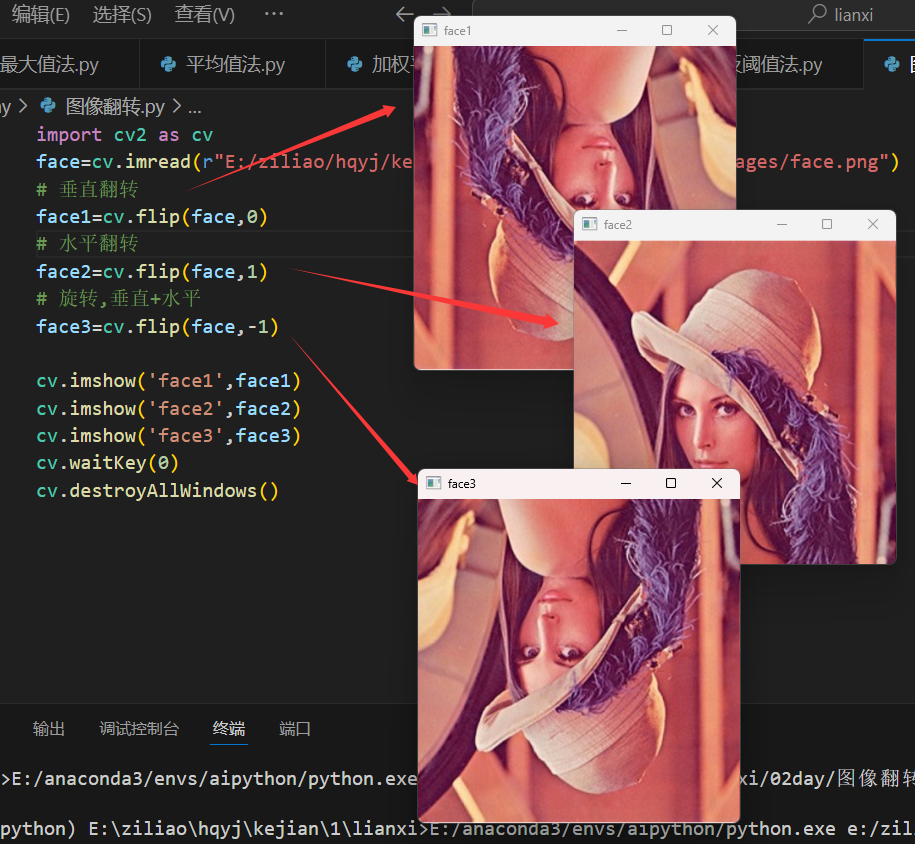Click the face1=cv.flip(face,0) line
Screen dimensions: 915x844
[x=152, y=217]
